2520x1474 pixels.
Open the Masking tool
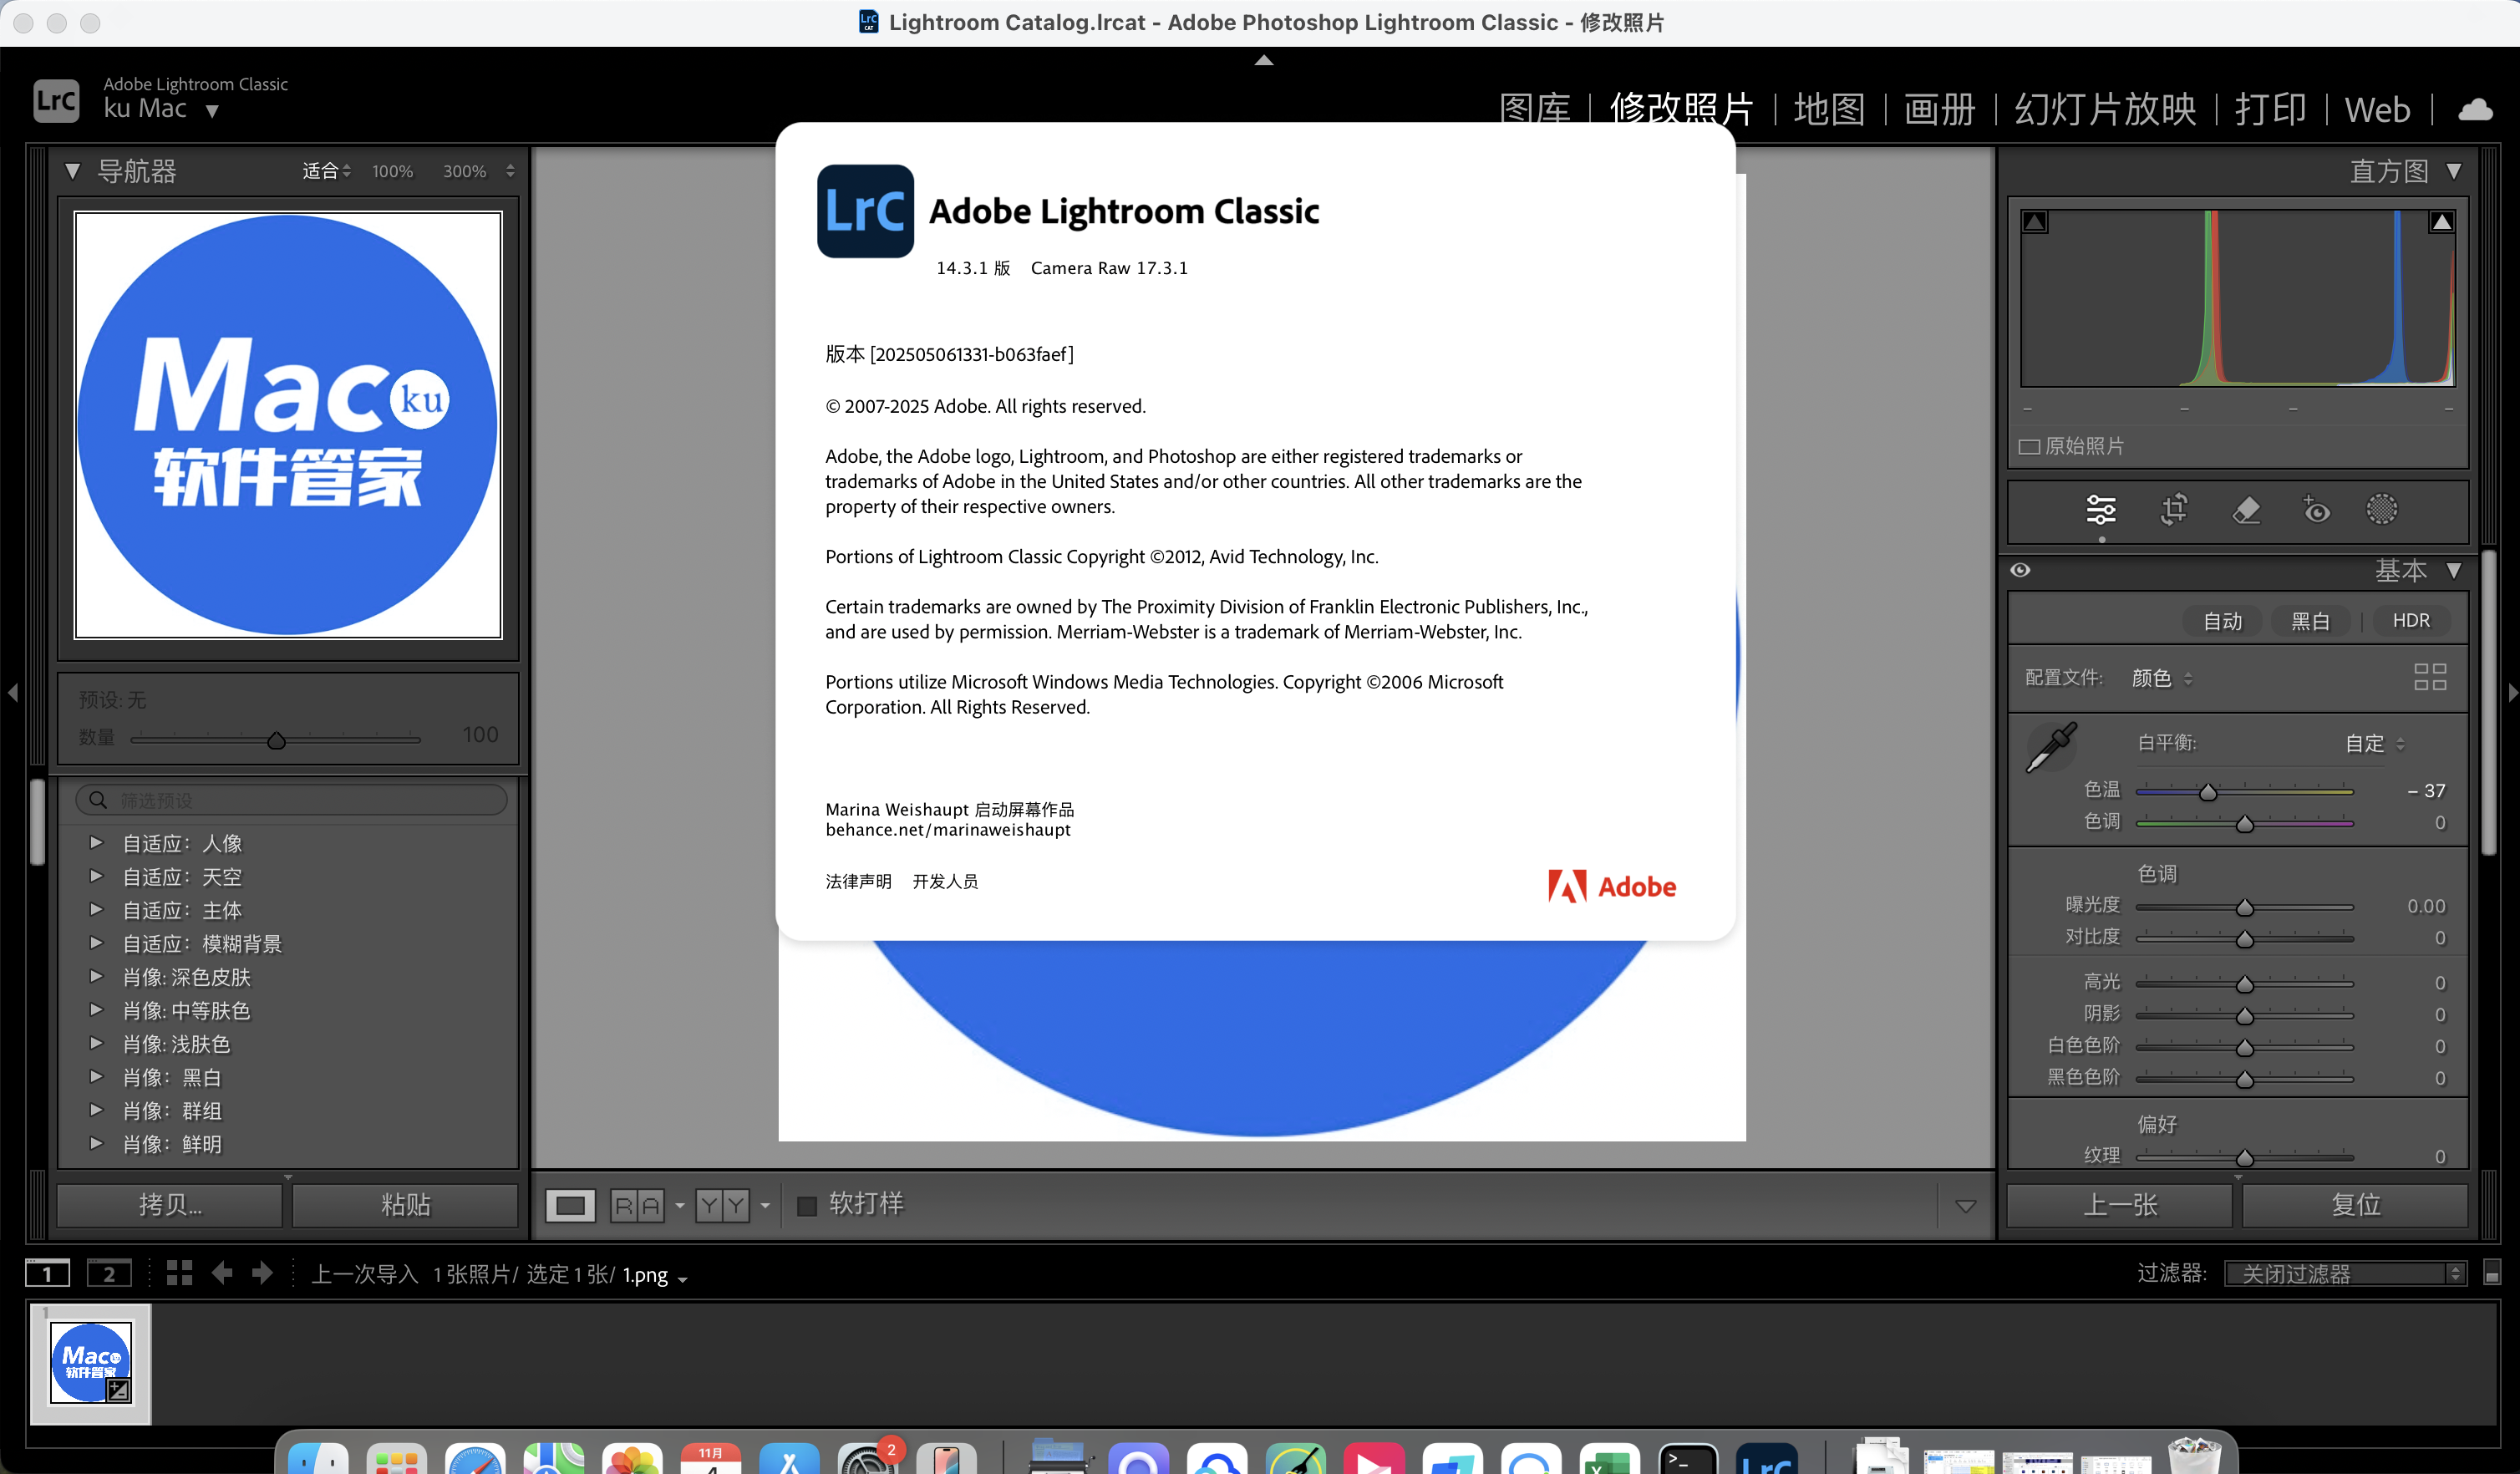coord(2381,510)
